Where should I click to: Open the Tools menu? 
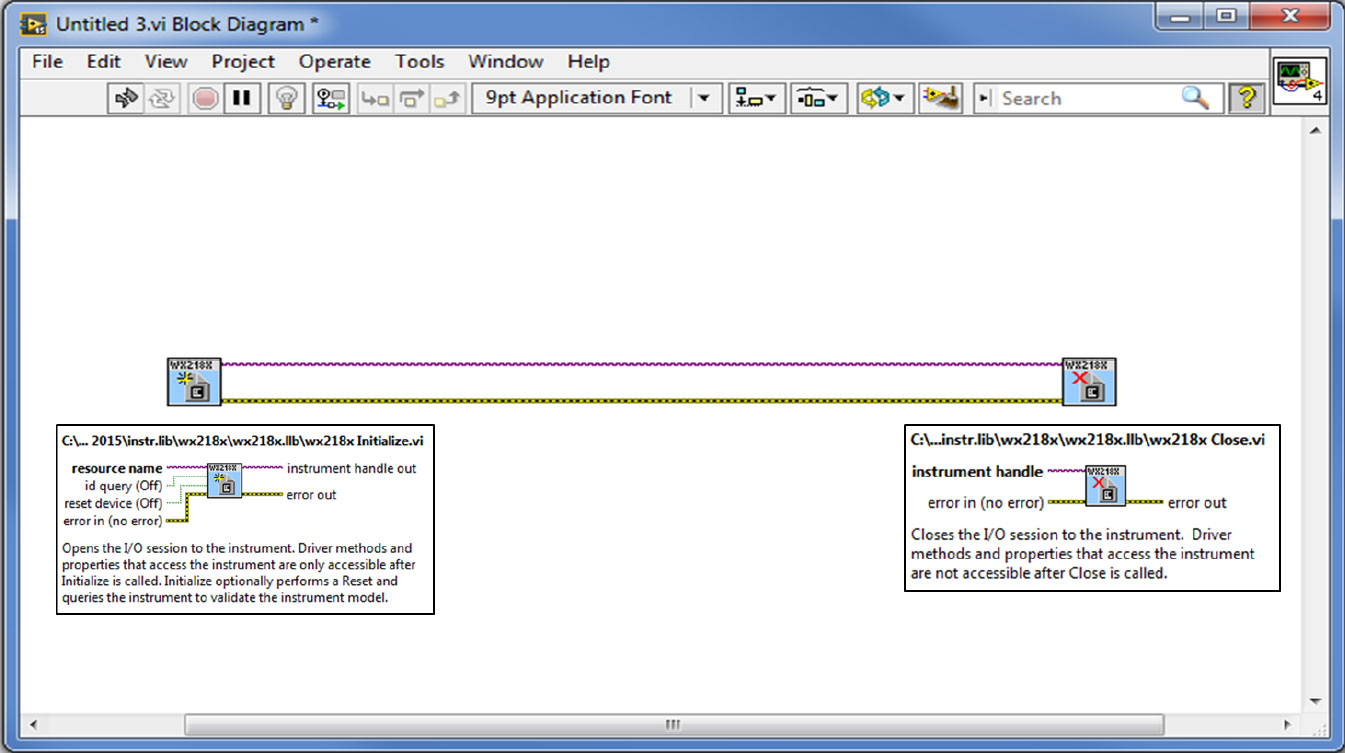419,61
